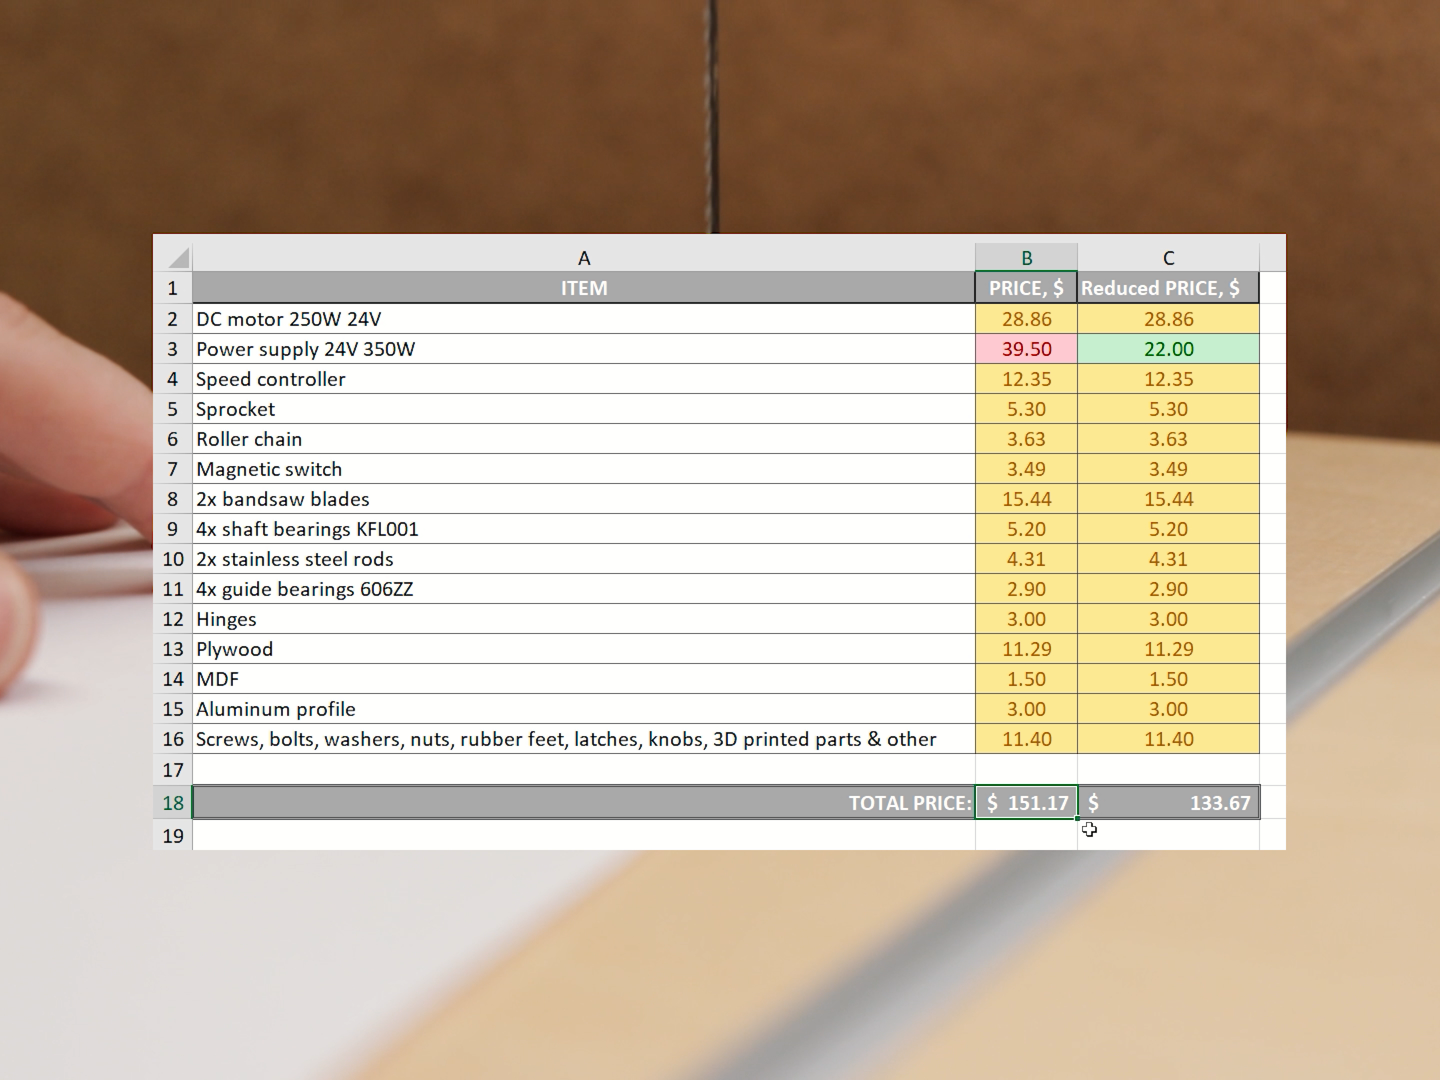This screenshot has width=1440, height=1080.
Task: Select row number 1 header
Action: pyautogui.click(x=172, y=288)
